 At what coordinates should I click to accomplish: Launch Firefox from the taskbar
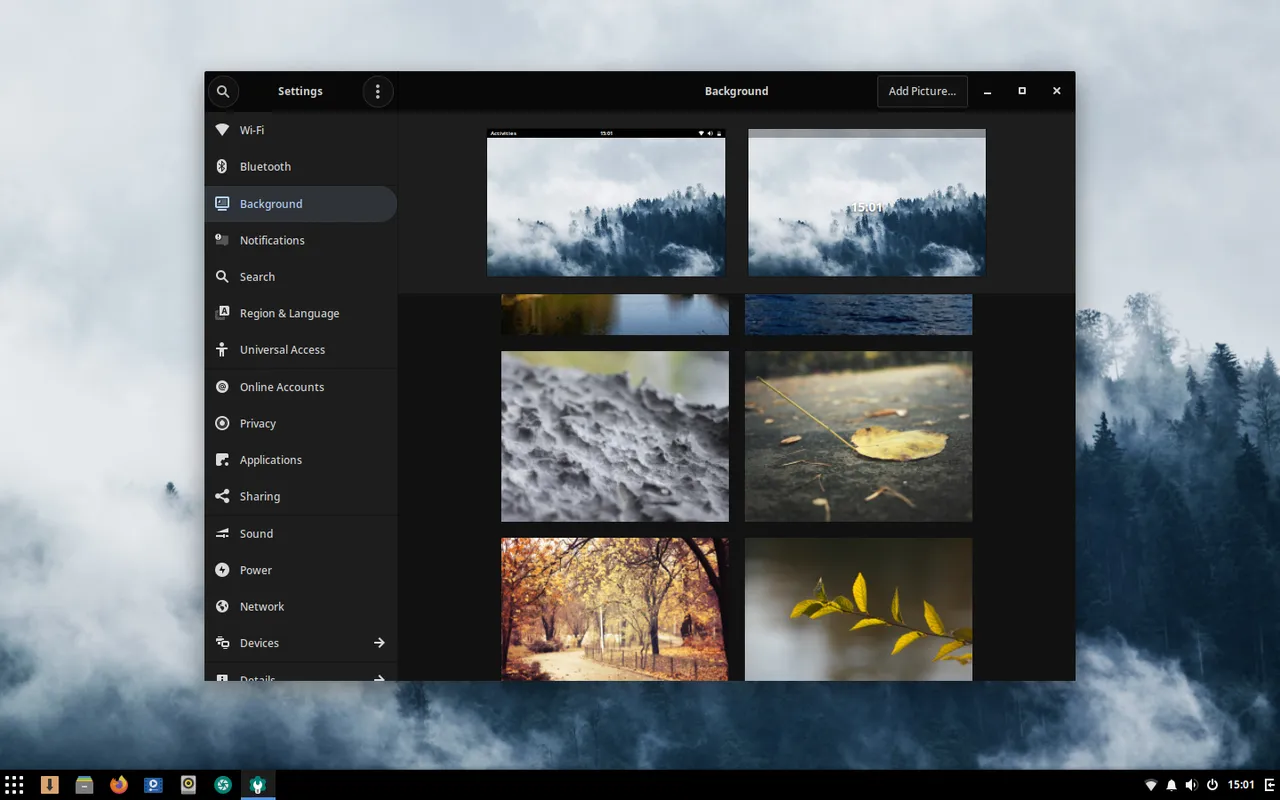(119, 785)
